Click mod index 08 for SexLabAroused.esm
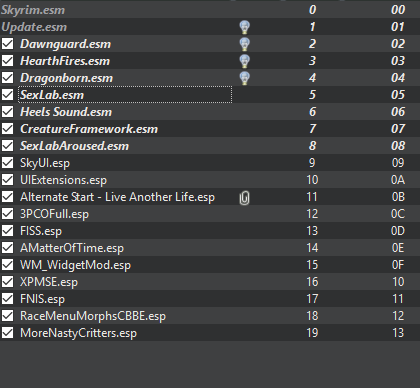The width and height of the screenshot is (420, 388). click(398, 146)
